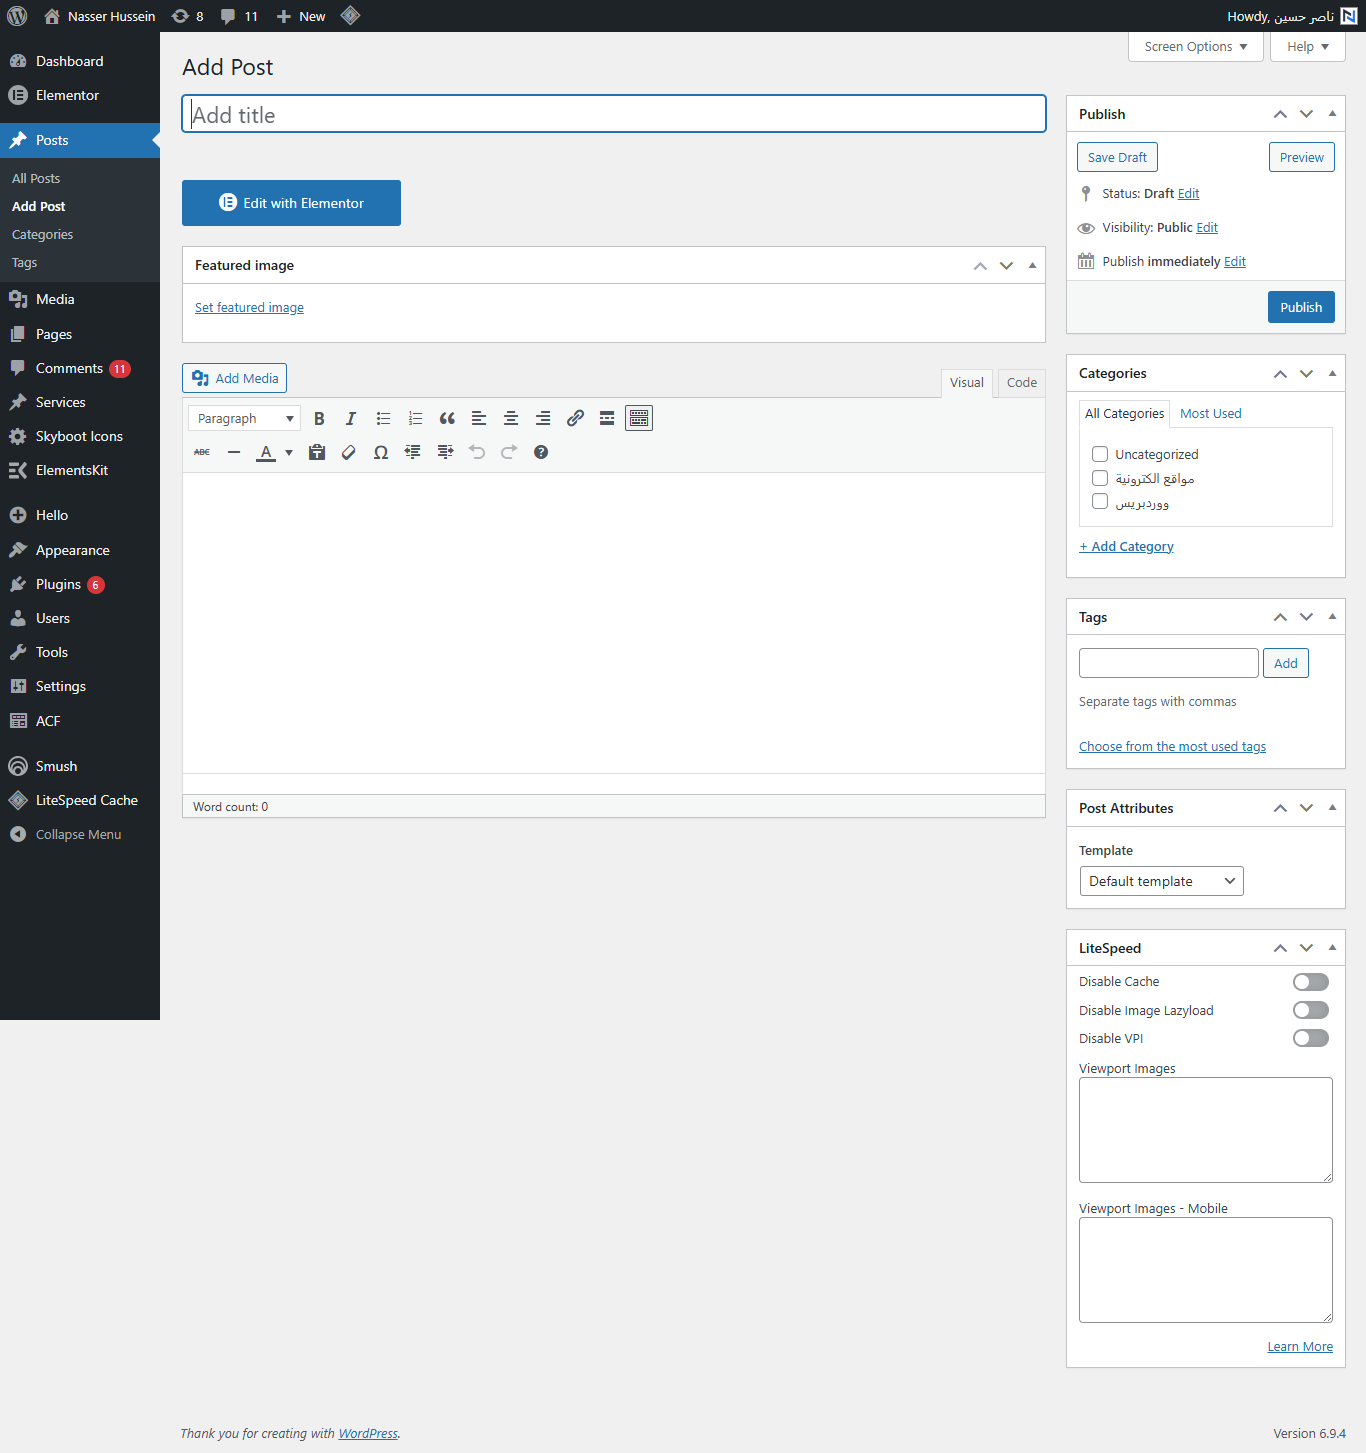Decrease indent of paragraph
1366x1453 pixels.
point(413,452)
